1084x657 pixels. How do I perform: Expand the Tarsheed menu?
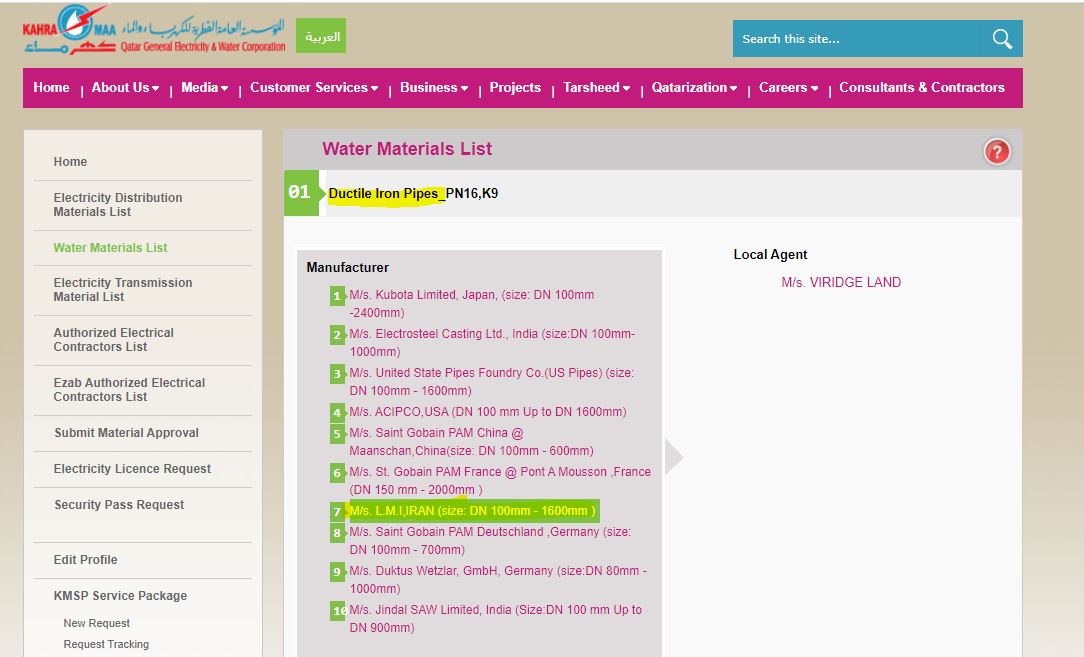click(596, 88)
